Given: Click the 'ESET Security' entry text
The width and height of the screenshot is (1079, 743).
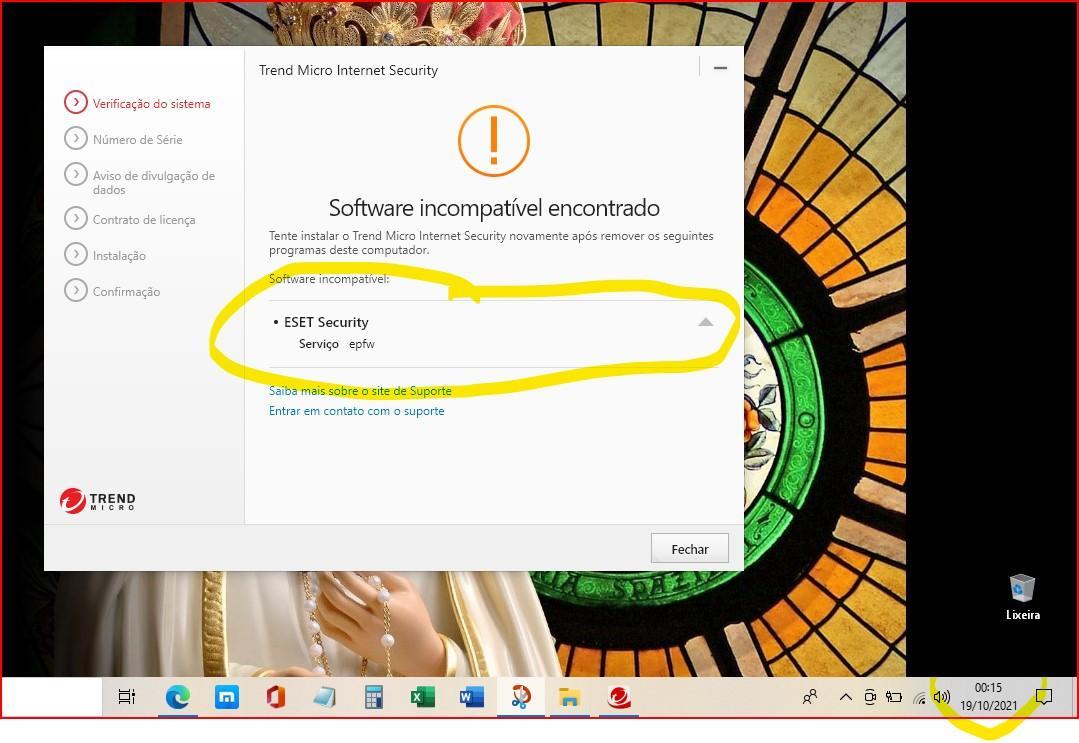Looking at the screenshot, I should click(x=326, y=322).
